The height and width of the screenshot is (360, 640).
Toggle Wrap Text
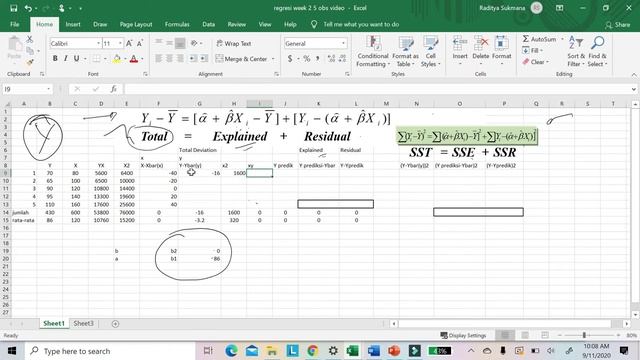[233, 43]
